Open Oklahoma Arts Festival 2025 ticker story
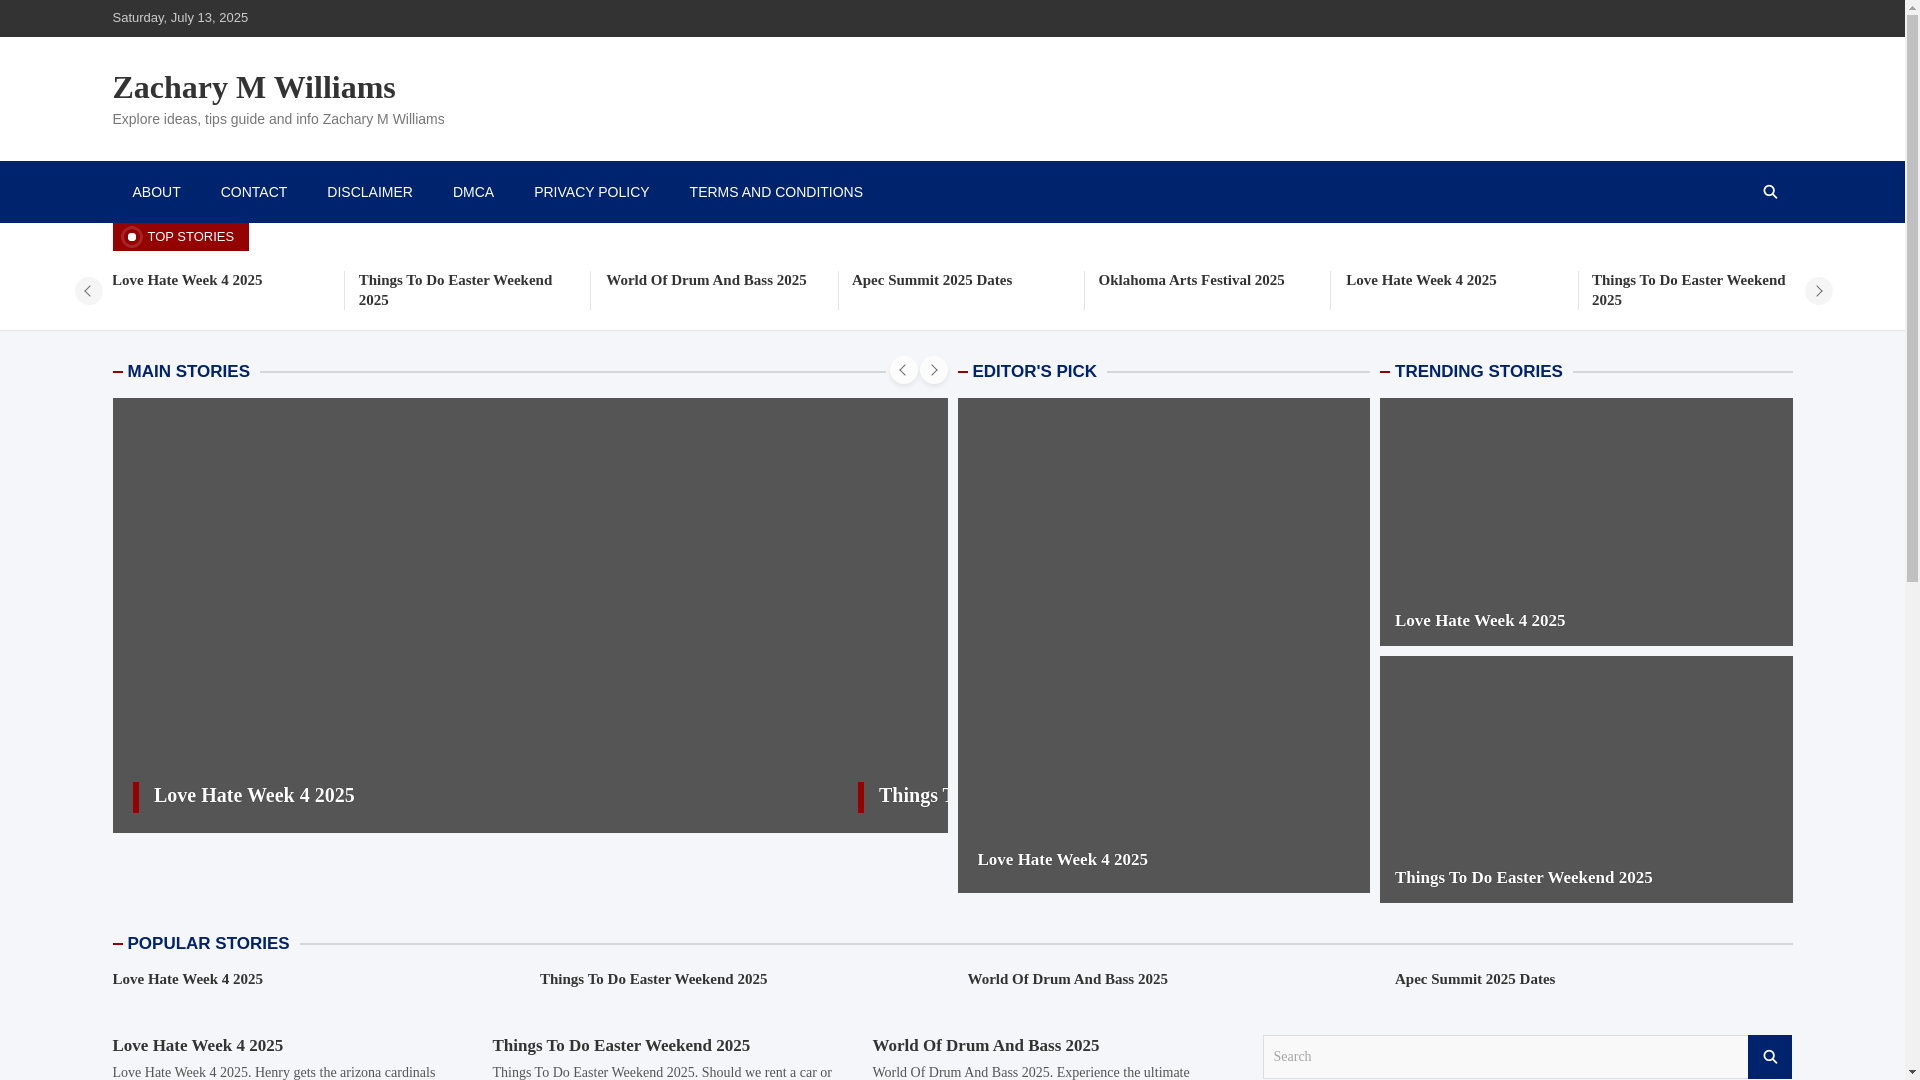The height and width of the screenshot is (1080, 1920). [x=1191, y=280]
